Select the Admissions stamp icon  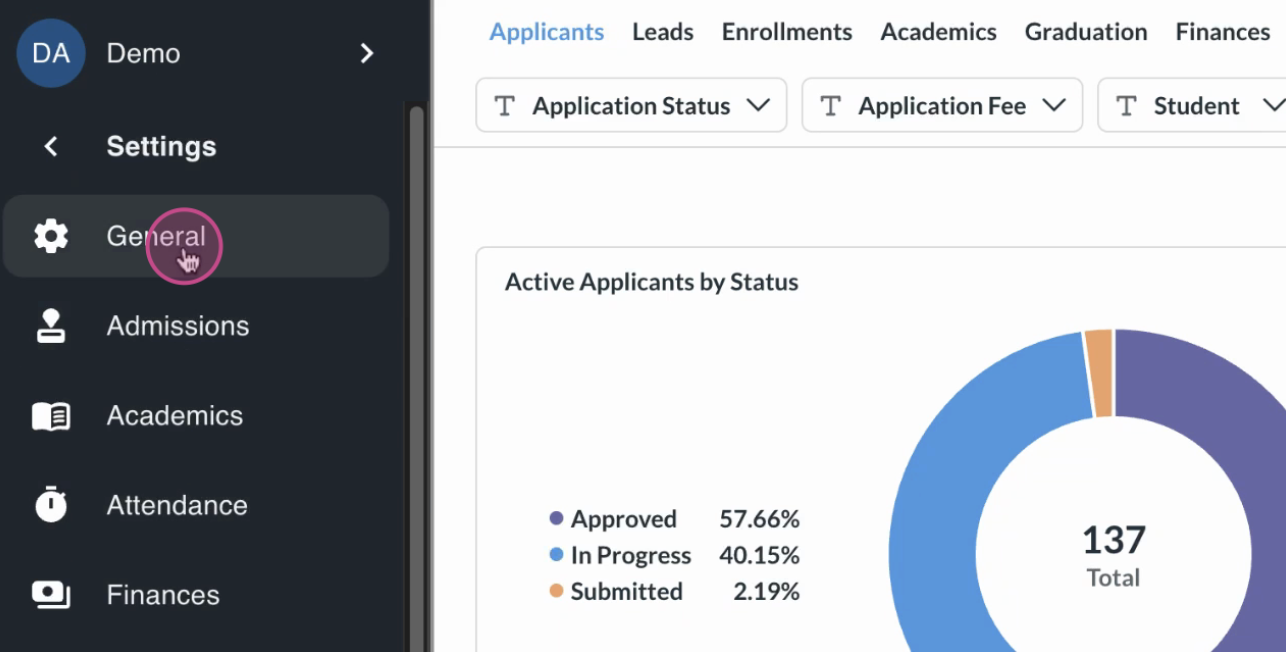click(51, 326)
